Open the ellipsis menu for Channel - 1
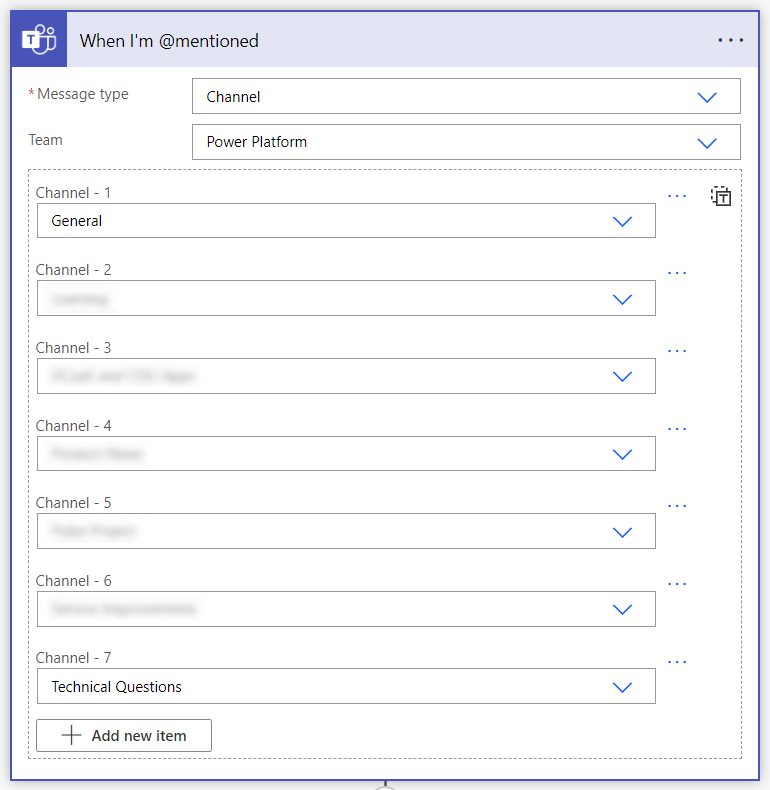770x790 pixels. (x=677, y=195)
